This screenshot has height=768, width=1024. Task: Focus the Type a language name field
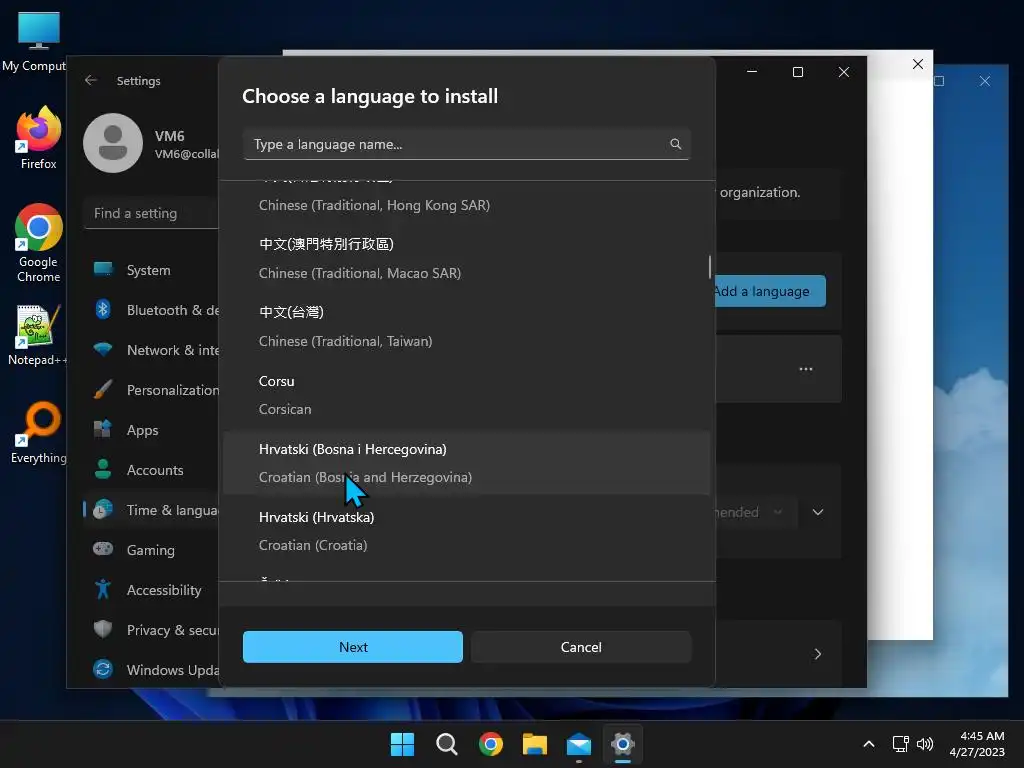click(x=466, y=144)
